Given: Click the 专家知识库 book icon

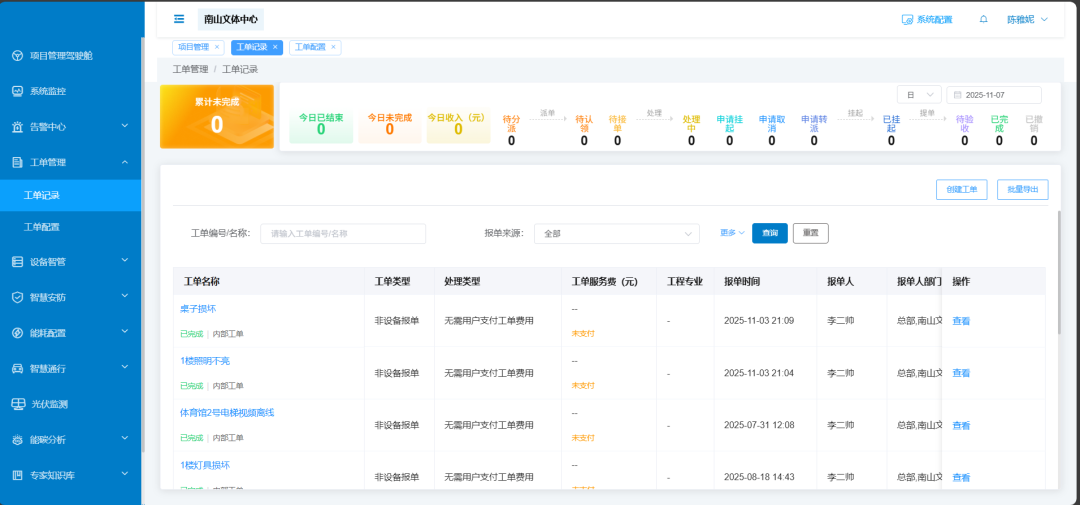Looking at the screenshot, I should click(x=18, y=475).
